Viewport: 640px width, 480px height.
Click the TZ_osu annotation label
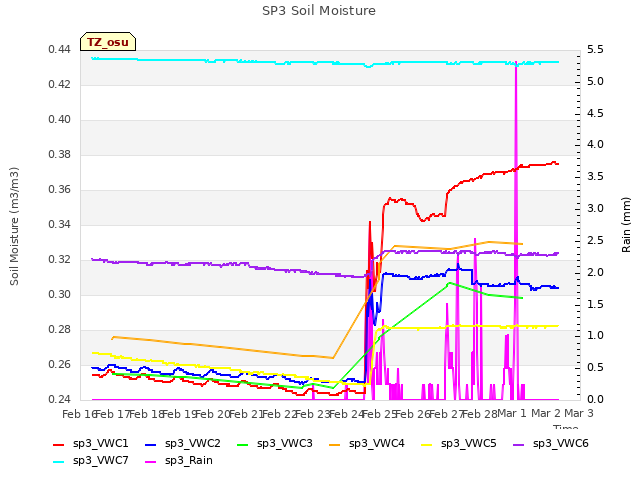tap(108, 42)
